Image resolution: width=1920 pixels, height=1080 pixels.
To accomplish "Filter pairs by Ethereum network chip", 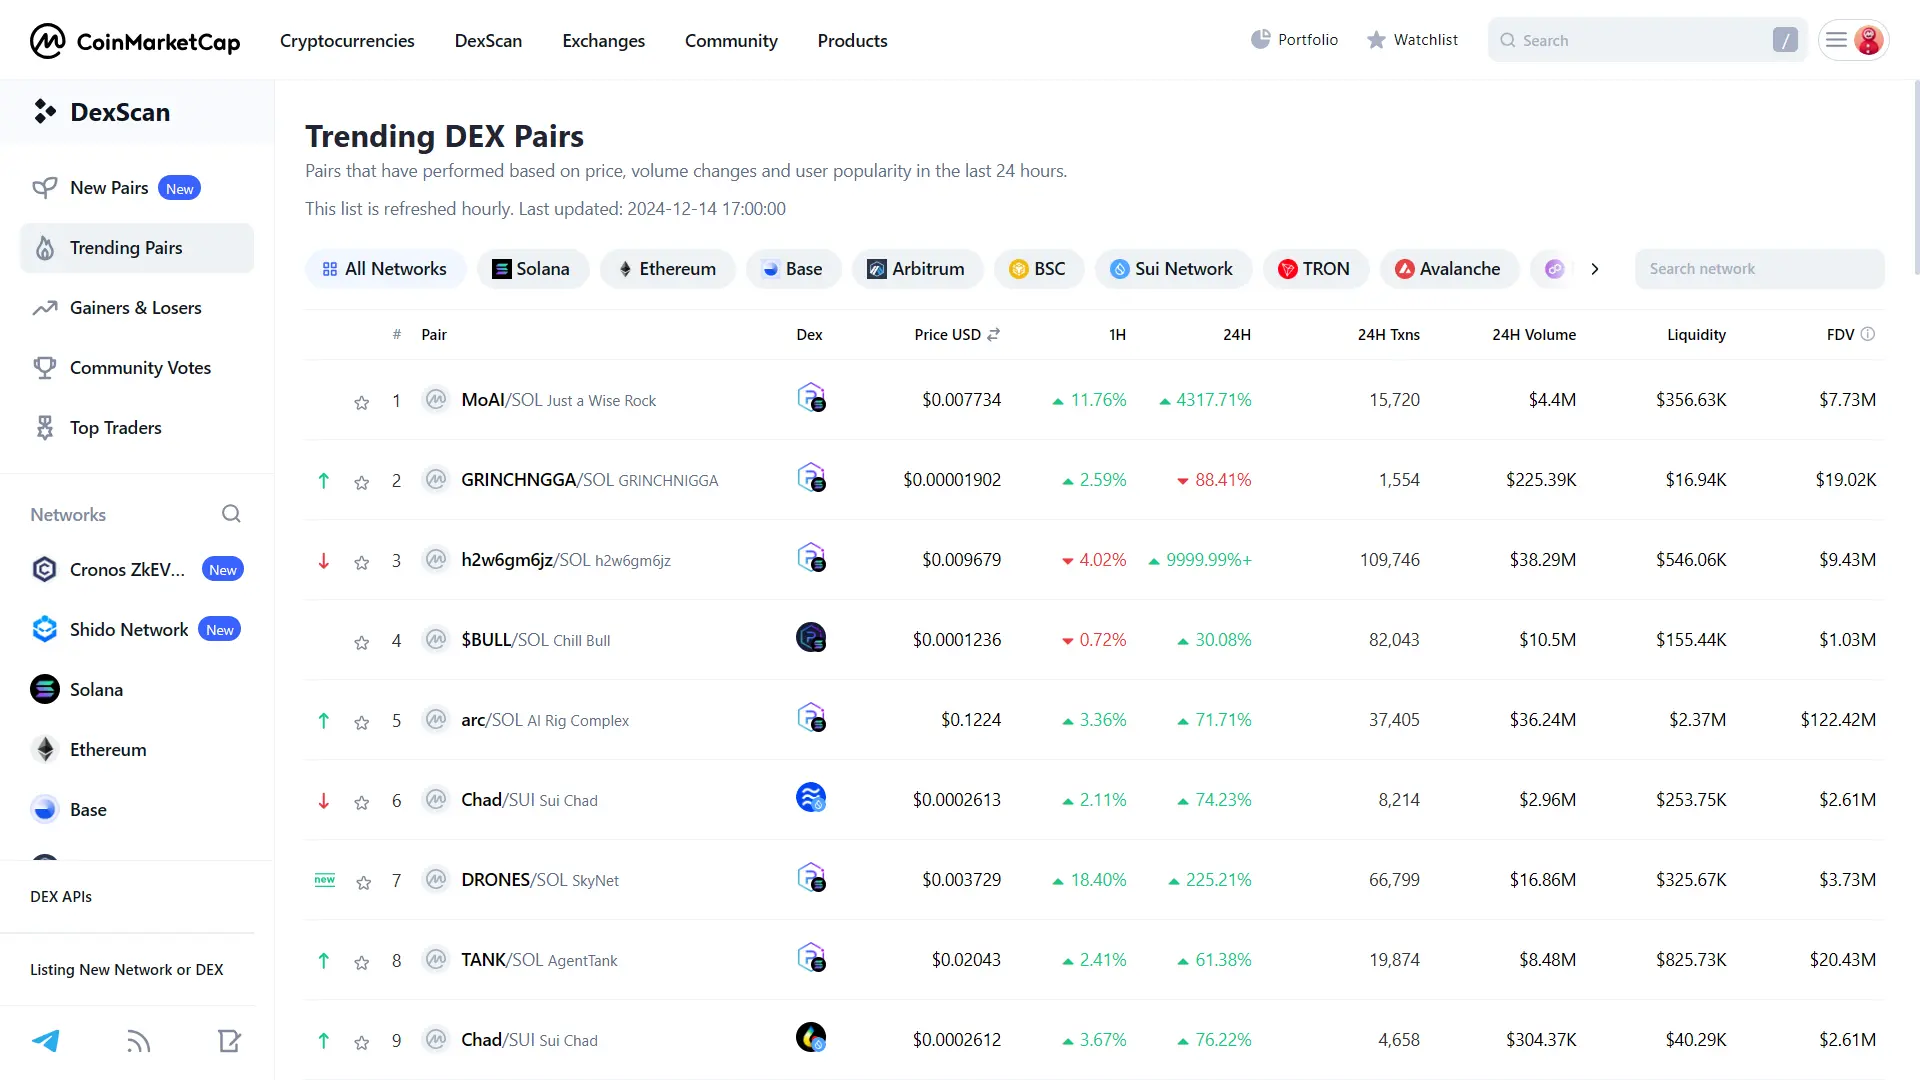I will click(667, 269).
